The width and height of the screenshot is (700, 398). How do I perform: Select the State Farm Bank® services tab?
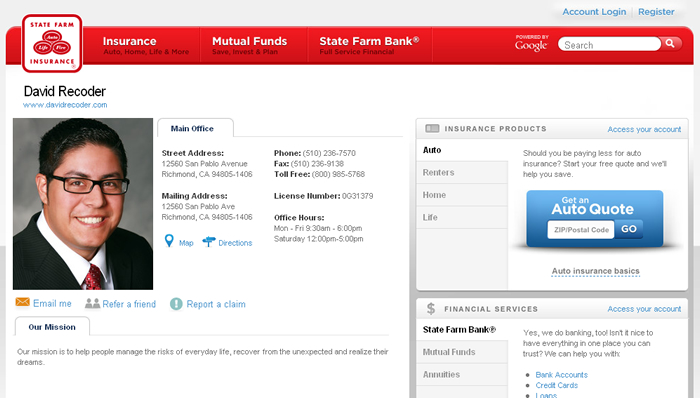pyautogui.click(x=462, y=330)
